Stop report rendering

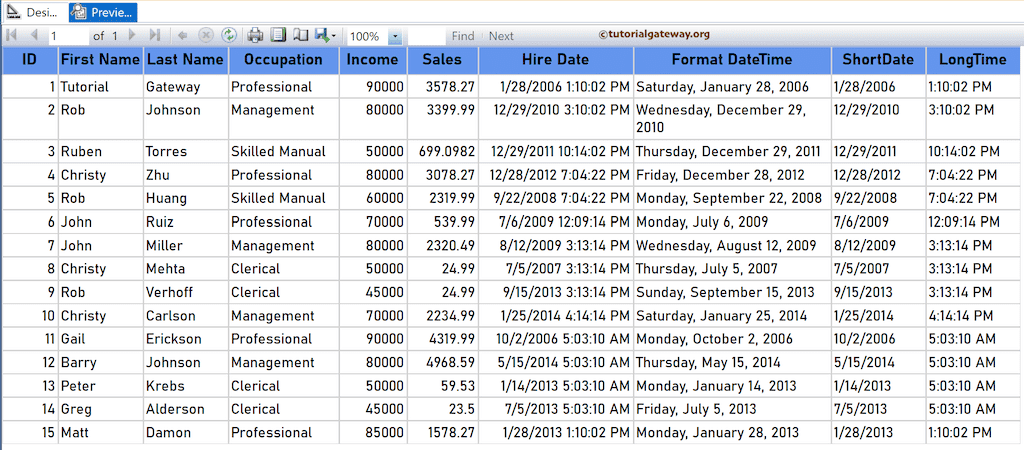[x=206, y=36]
